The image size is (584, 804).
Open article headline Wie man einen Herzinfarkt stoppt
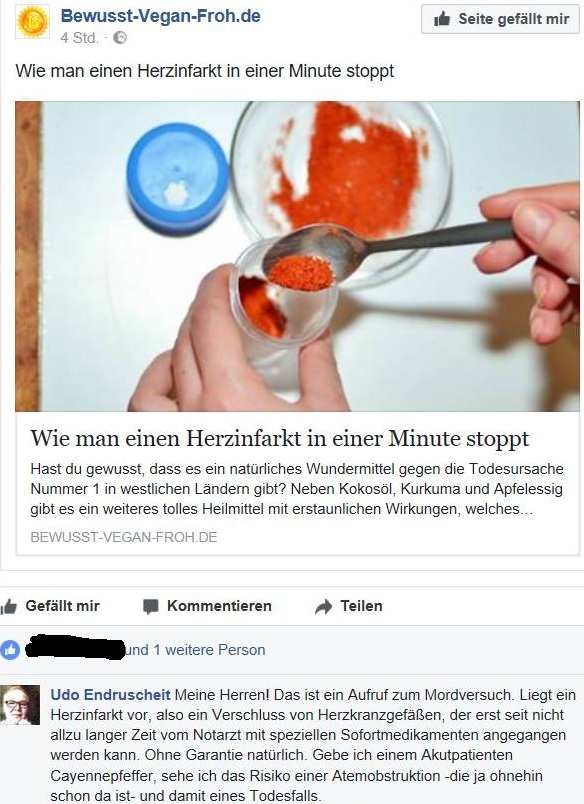tap(279, 438)
